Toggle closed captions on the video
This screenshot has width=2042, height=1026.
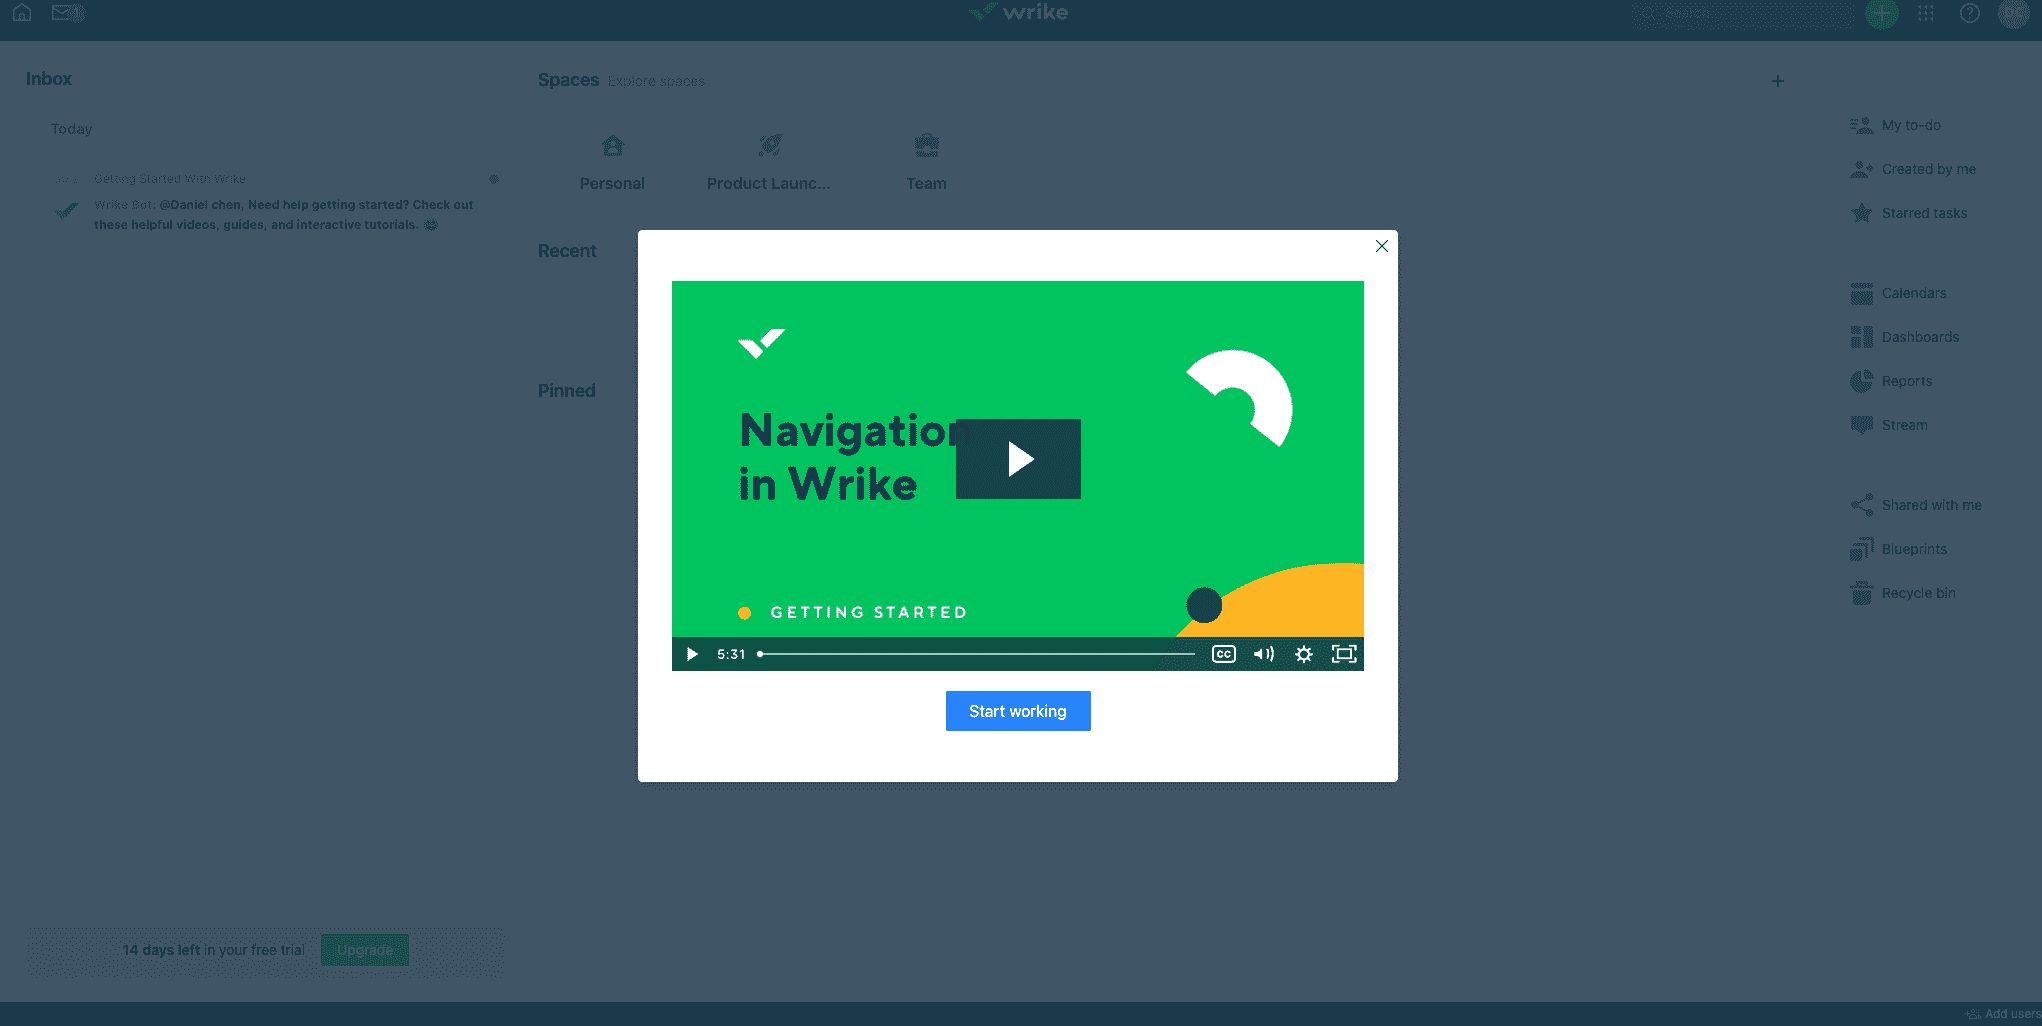pyautogui.click(x=1223, y=654)
